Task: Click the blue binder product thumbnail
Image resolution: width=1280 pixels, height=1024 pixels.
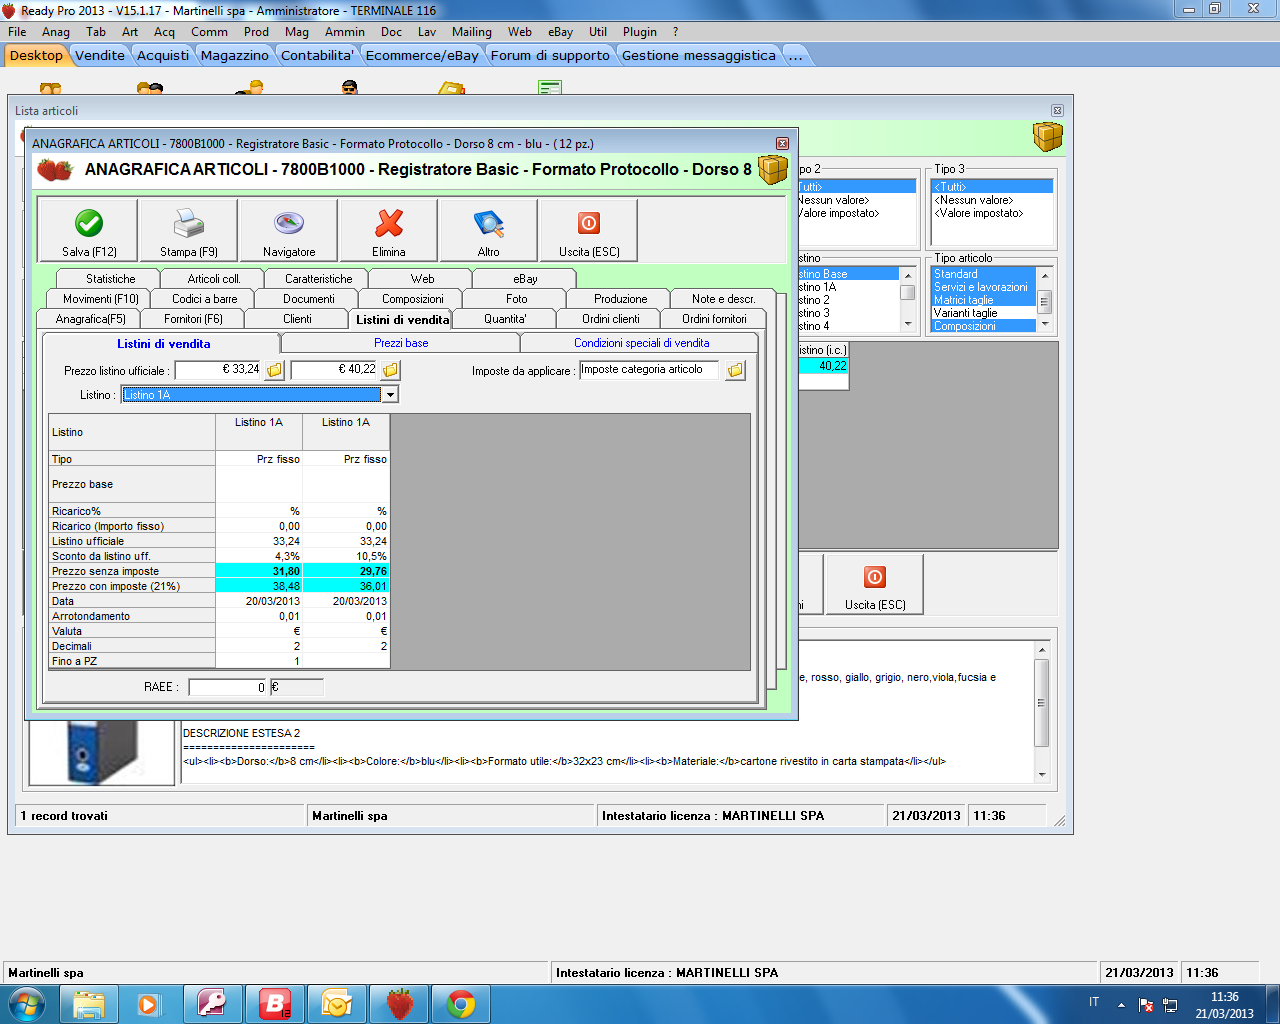Action: (102, 752)
